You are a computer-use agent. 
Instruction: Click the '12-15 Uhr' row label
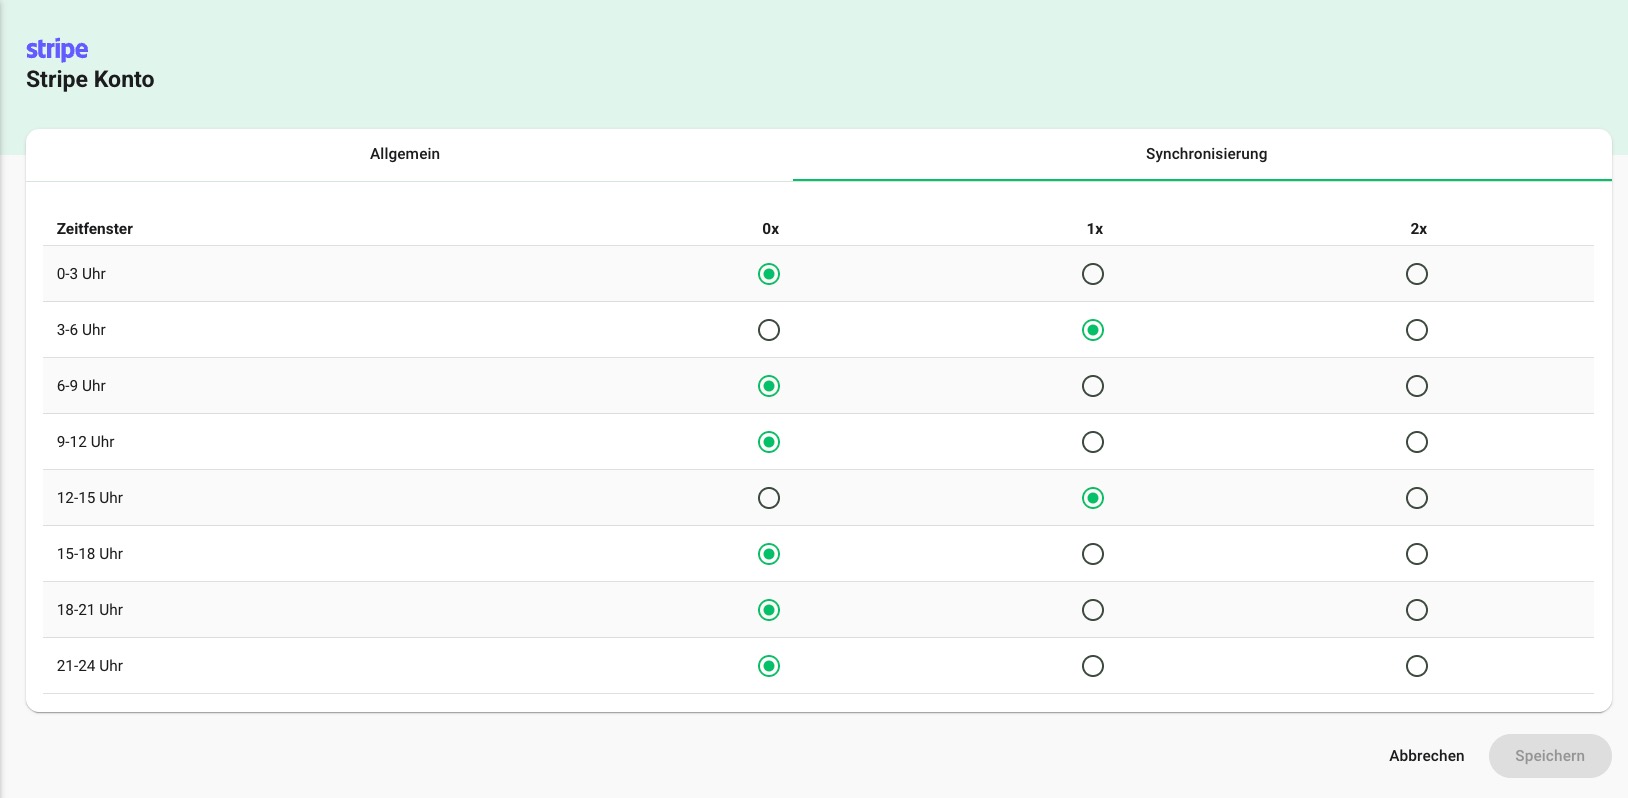point(90,498)
